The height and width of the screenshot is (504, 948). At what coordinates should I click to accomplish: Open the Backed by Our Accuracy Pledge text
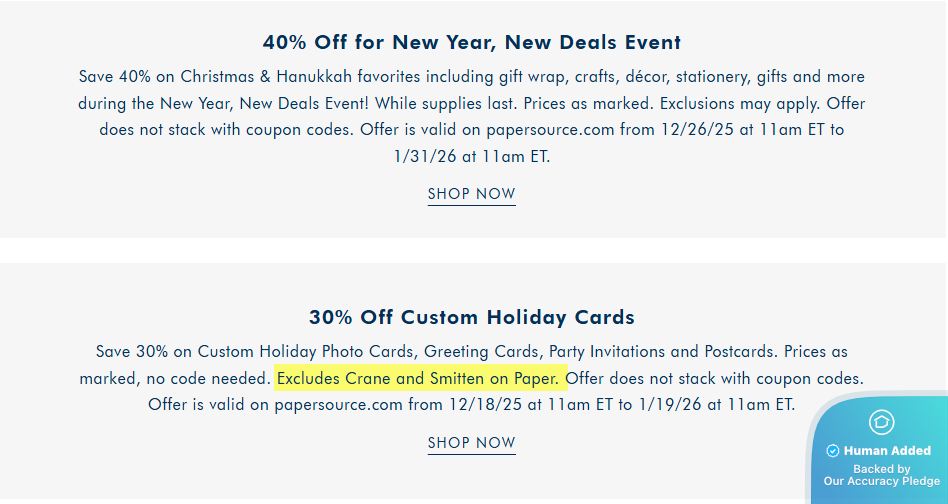[x=881, y=475]
